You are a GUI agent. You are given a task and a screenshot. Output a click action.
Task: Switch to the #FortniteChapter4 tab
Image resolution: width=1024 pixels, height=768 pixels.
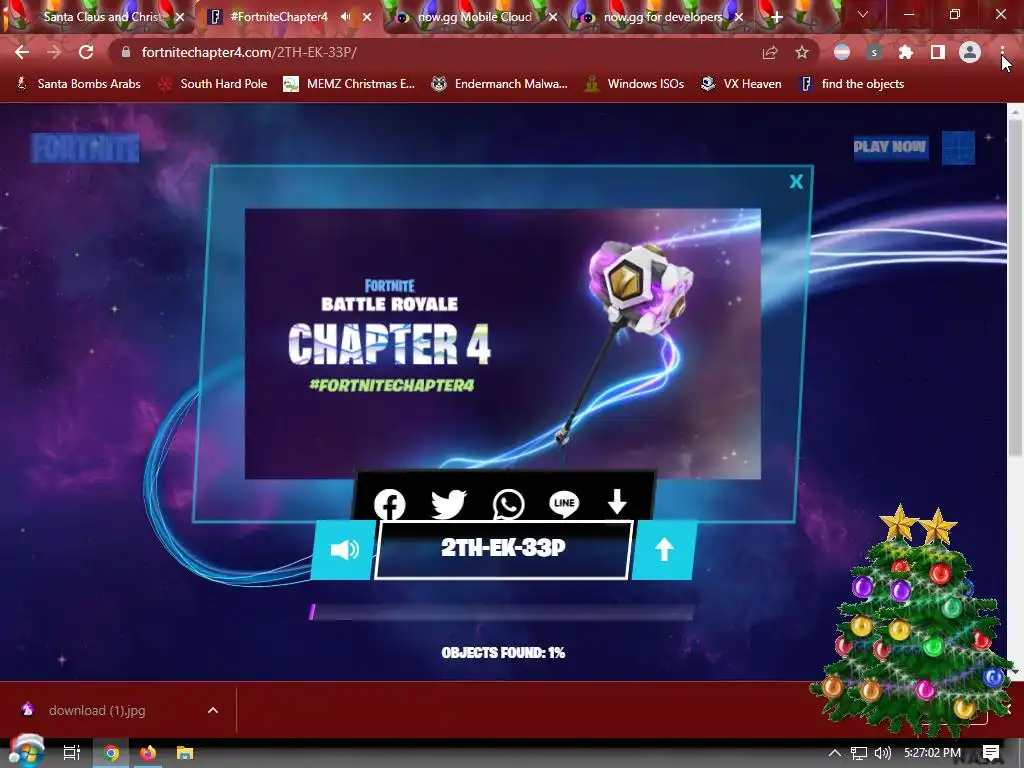tap(279, 17)
